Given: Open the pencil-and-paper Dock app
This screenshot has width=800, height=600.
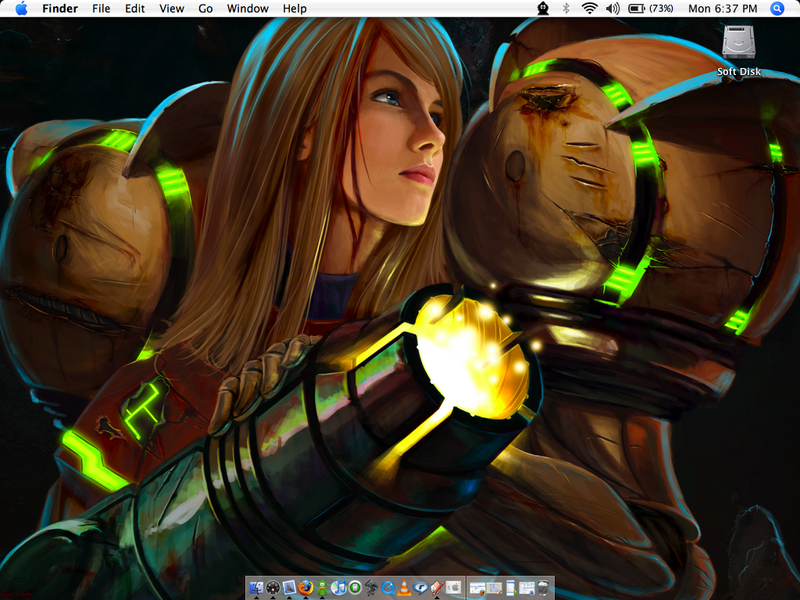Looking at the screenshot, I should click(437, 588).
